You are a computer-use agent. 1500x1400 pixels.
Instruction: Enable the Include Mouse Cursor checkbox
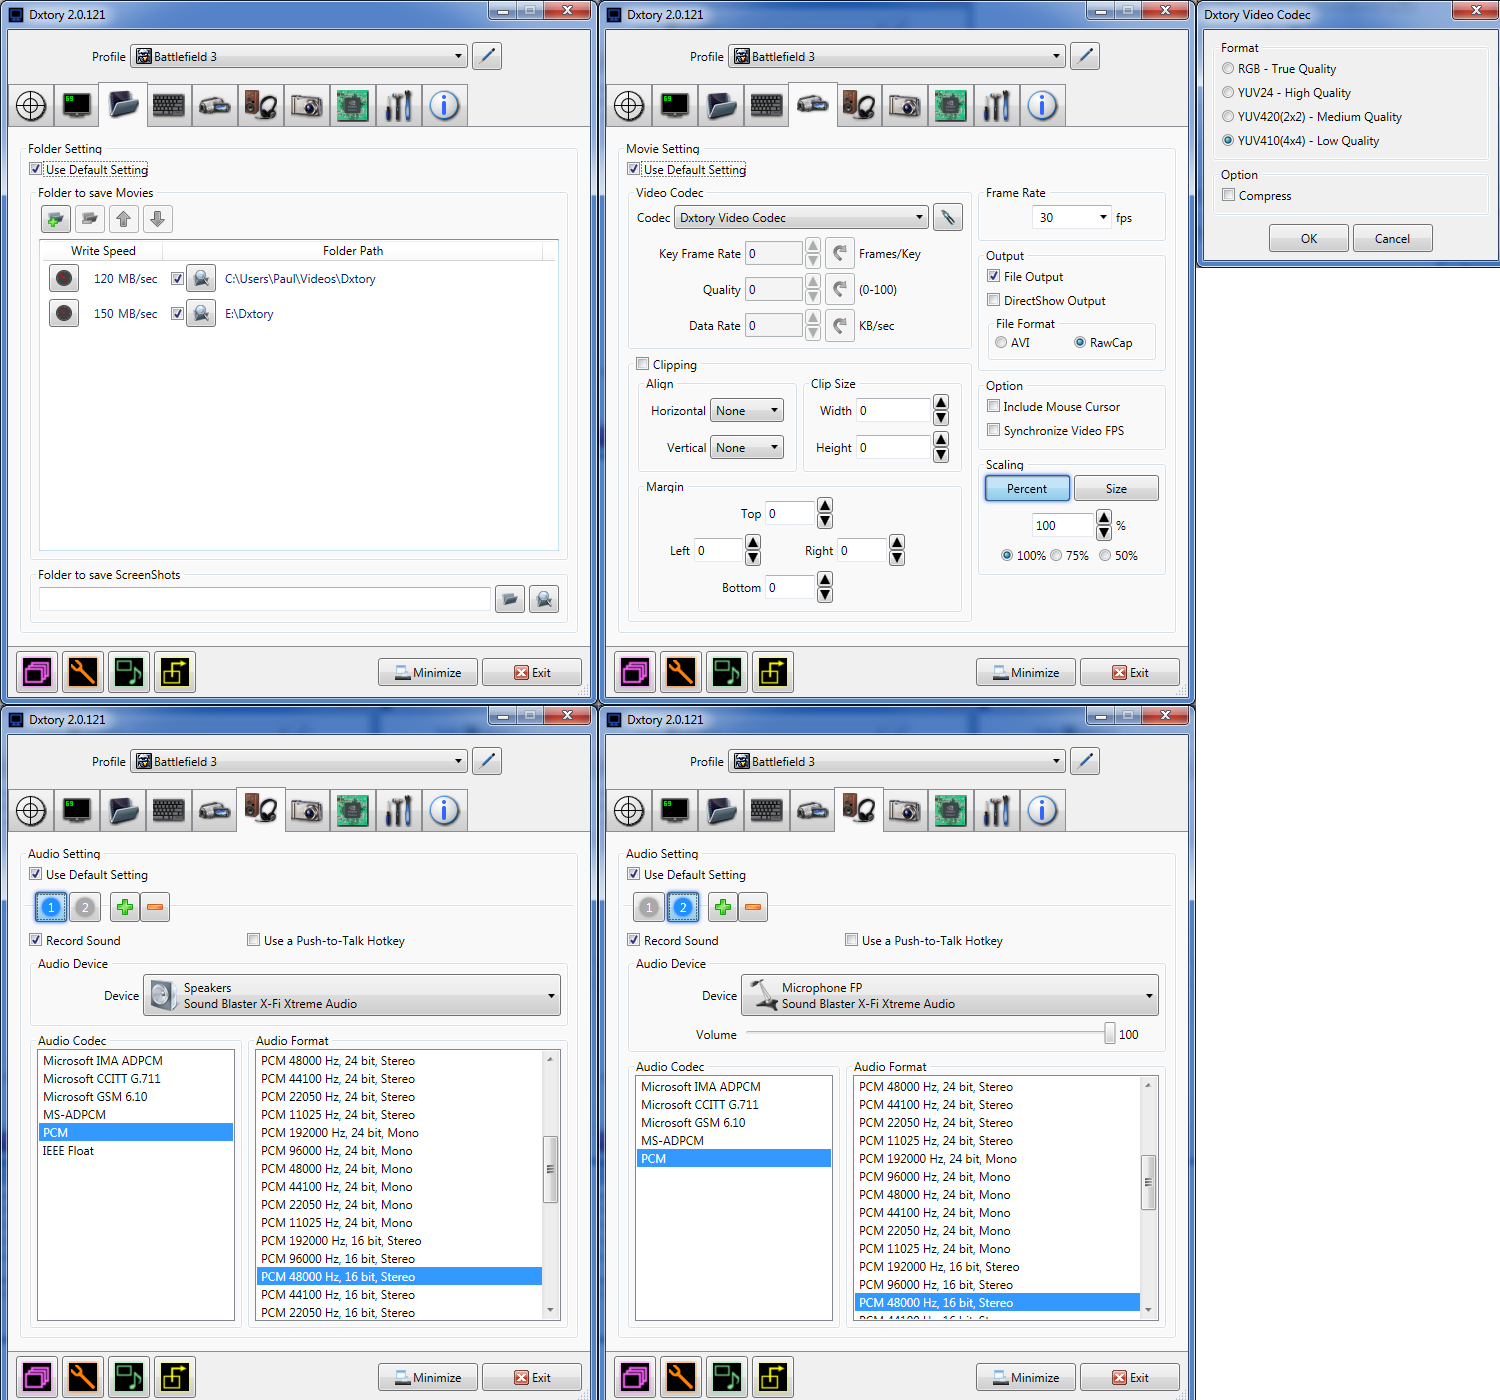point(994,407)
